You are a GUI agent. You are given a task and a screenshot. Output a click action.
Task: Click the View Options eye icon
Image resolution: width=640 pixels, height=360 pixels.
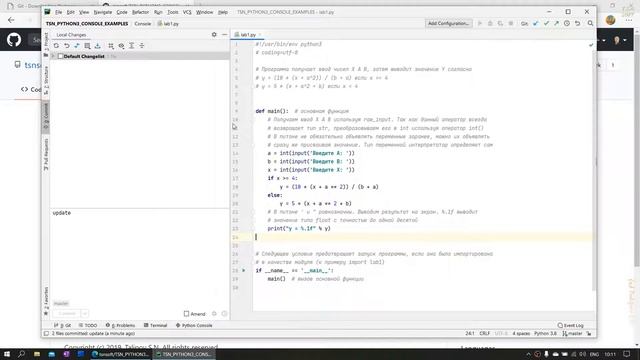pyautogui.click(x=121, y=46)
